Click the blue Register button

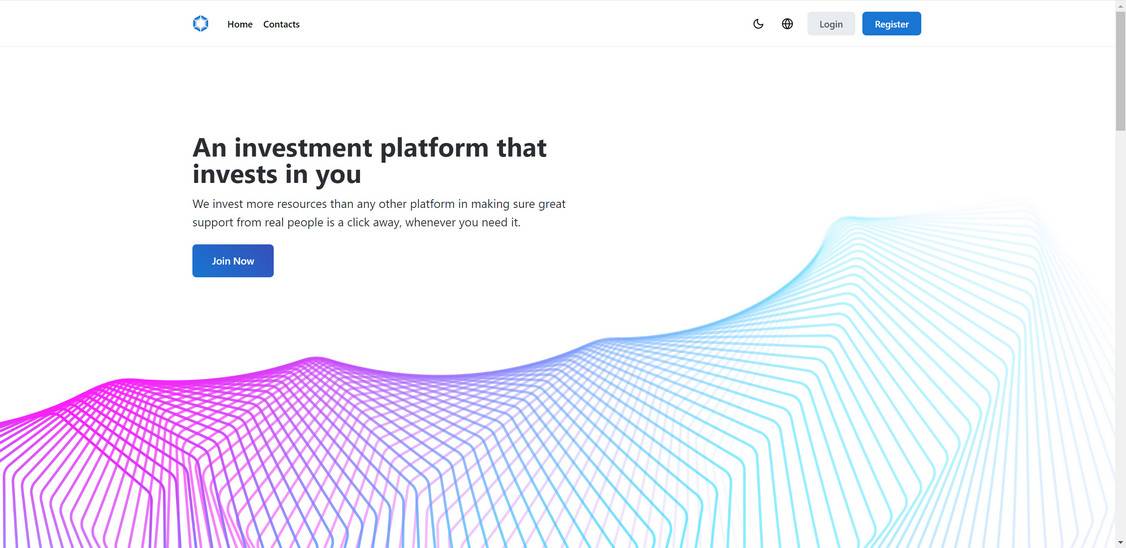pyautogui.click(x=891, y=24)
